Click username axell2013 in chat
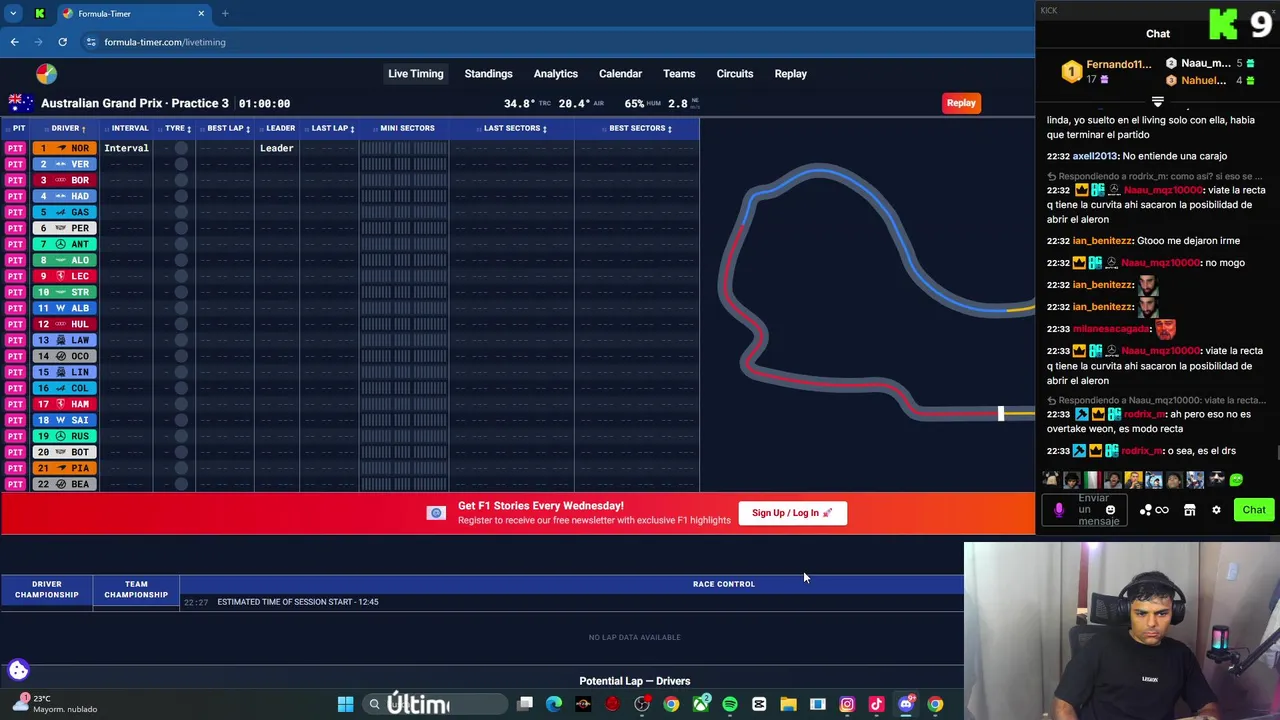This screenshot has width=1280, height=720. tap(1095, 156)
